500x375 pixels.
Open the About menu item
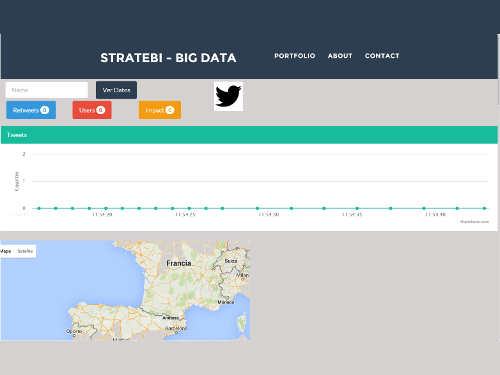pyautogui.click(x=340, y=56)
